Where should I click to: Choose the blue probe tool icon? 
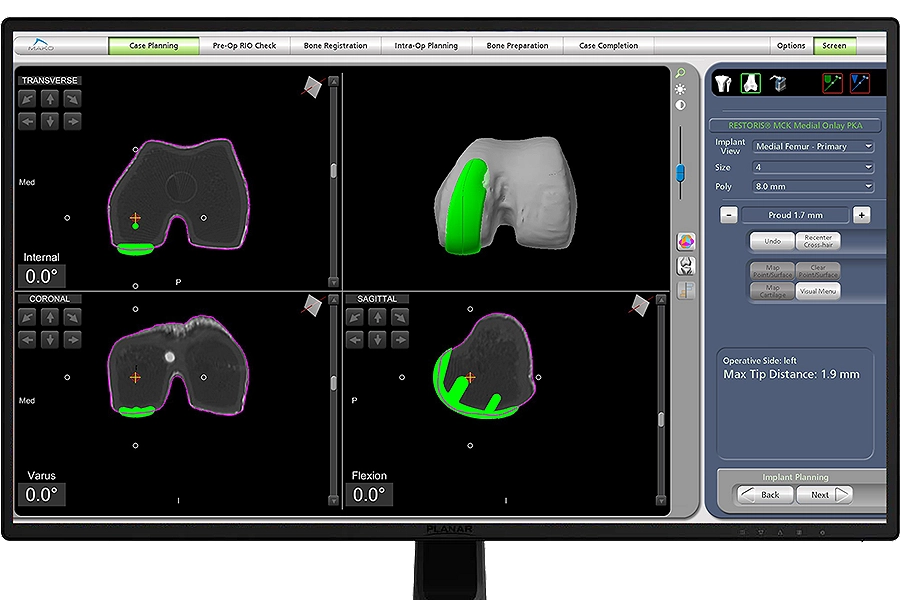(x=860, y=83)
